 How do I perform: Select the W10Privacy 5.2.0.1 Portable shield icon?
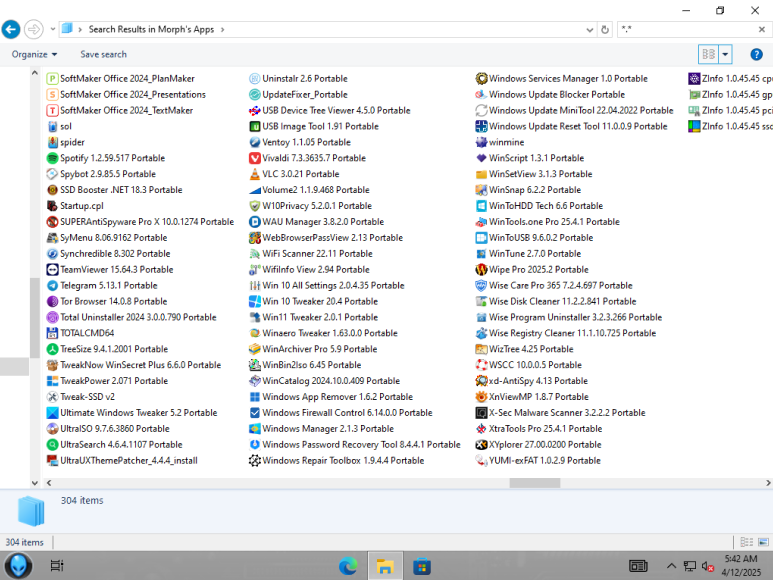[254, 205]
